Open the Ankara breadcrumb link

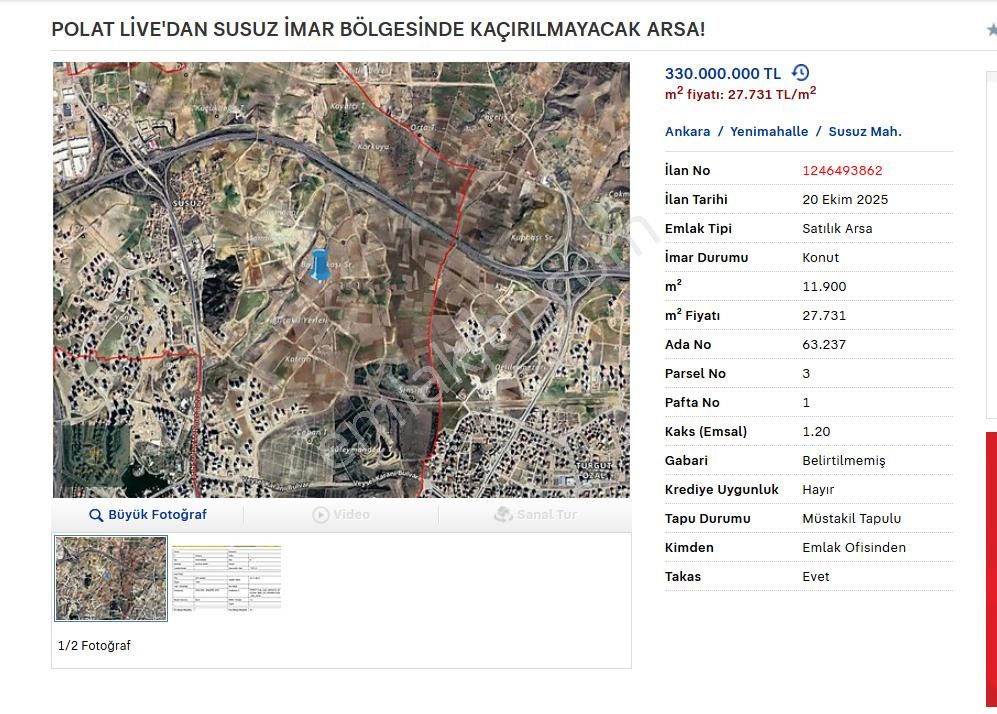coord(685,131)
